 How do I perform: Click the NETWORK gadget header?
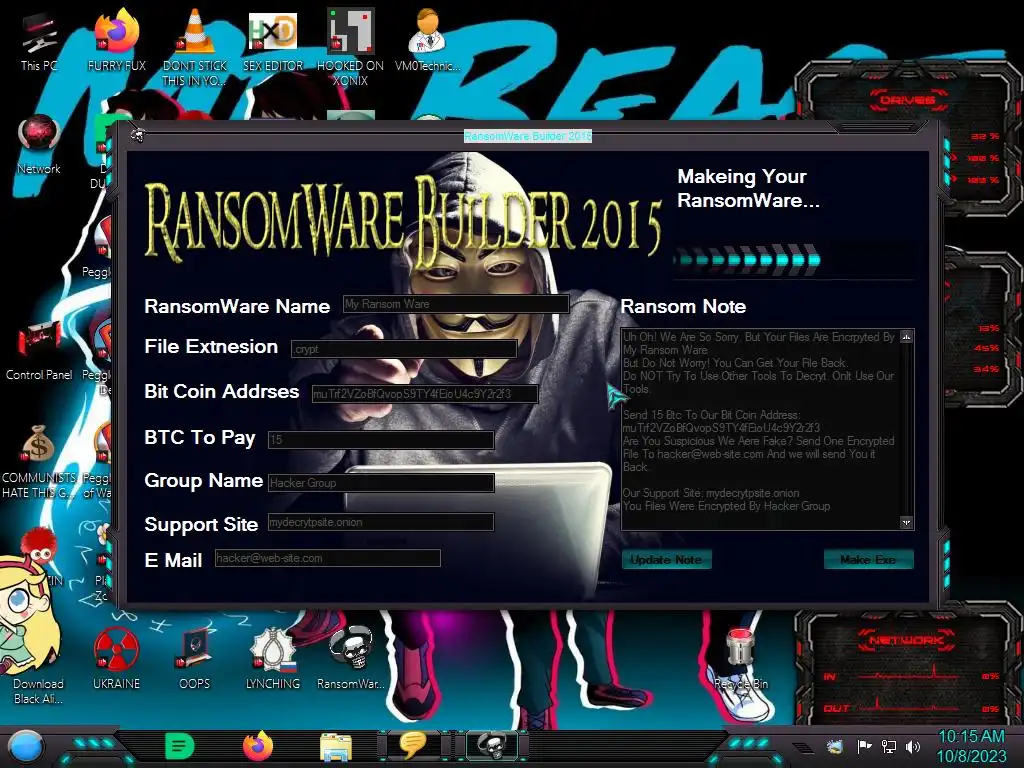pos(906,641)
